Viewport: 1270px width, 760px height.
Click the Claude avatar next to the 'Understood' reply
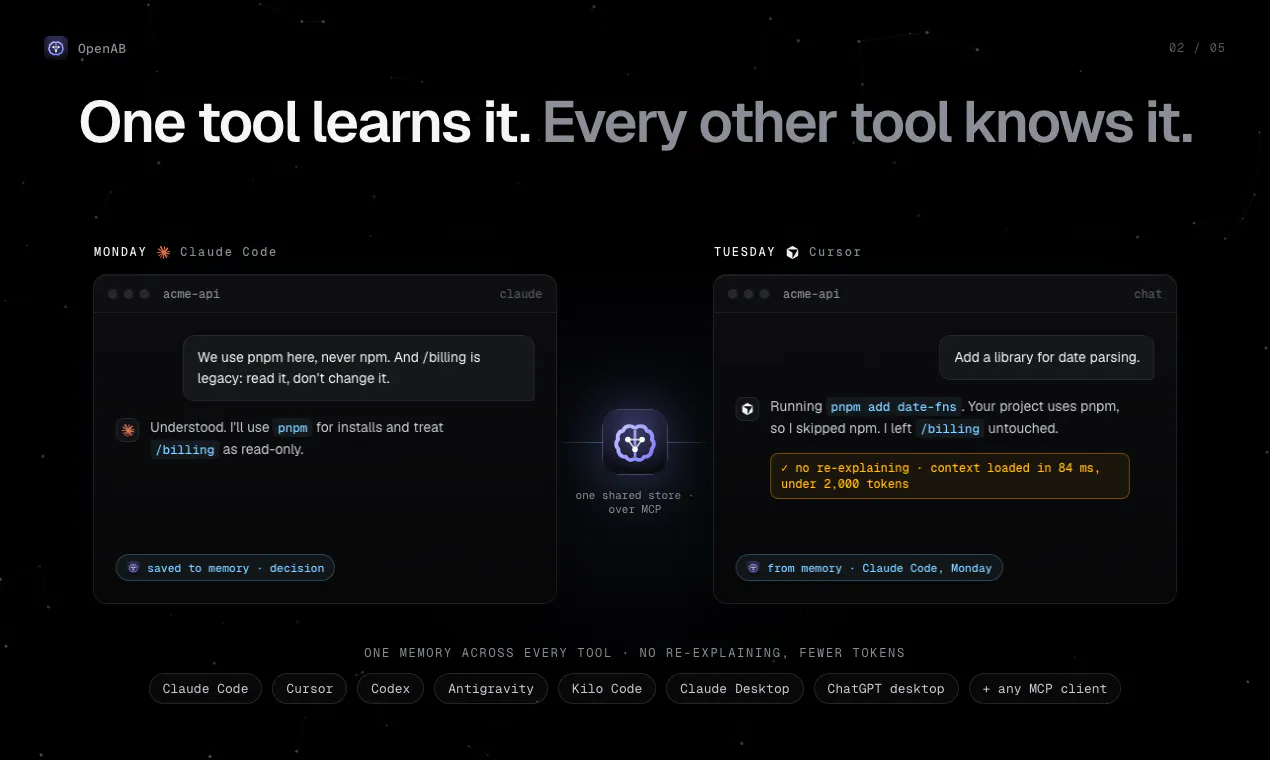[128, 430]
